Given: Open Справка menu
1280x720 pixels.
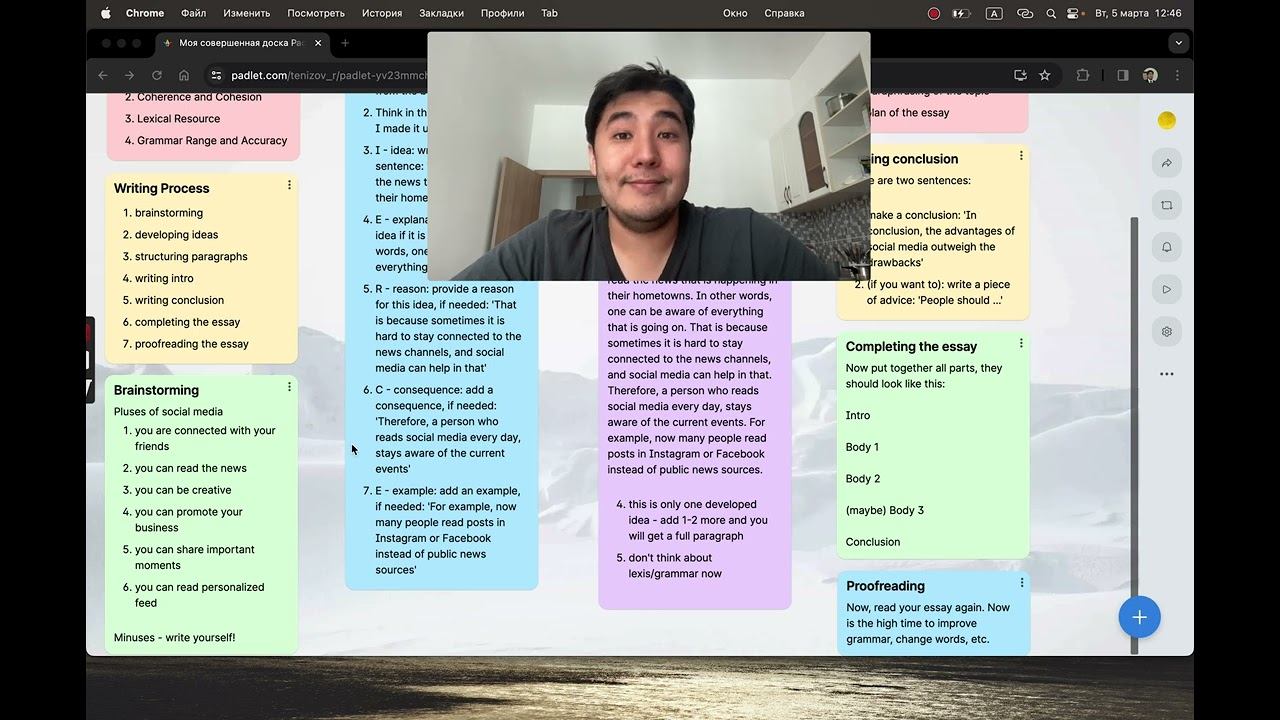Looking at the screenshot, I should 784,13.
